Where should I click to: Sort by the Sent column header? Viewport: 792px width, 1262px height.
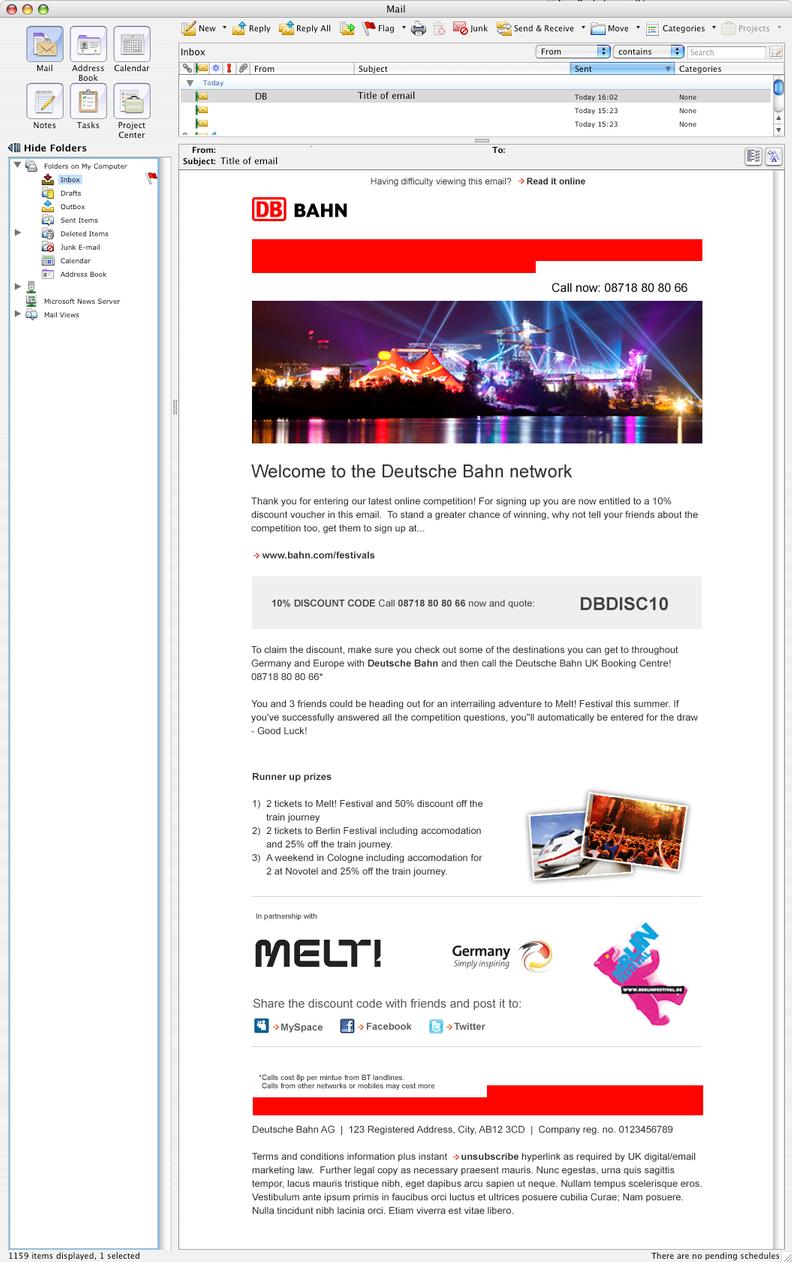click(622, 69)
